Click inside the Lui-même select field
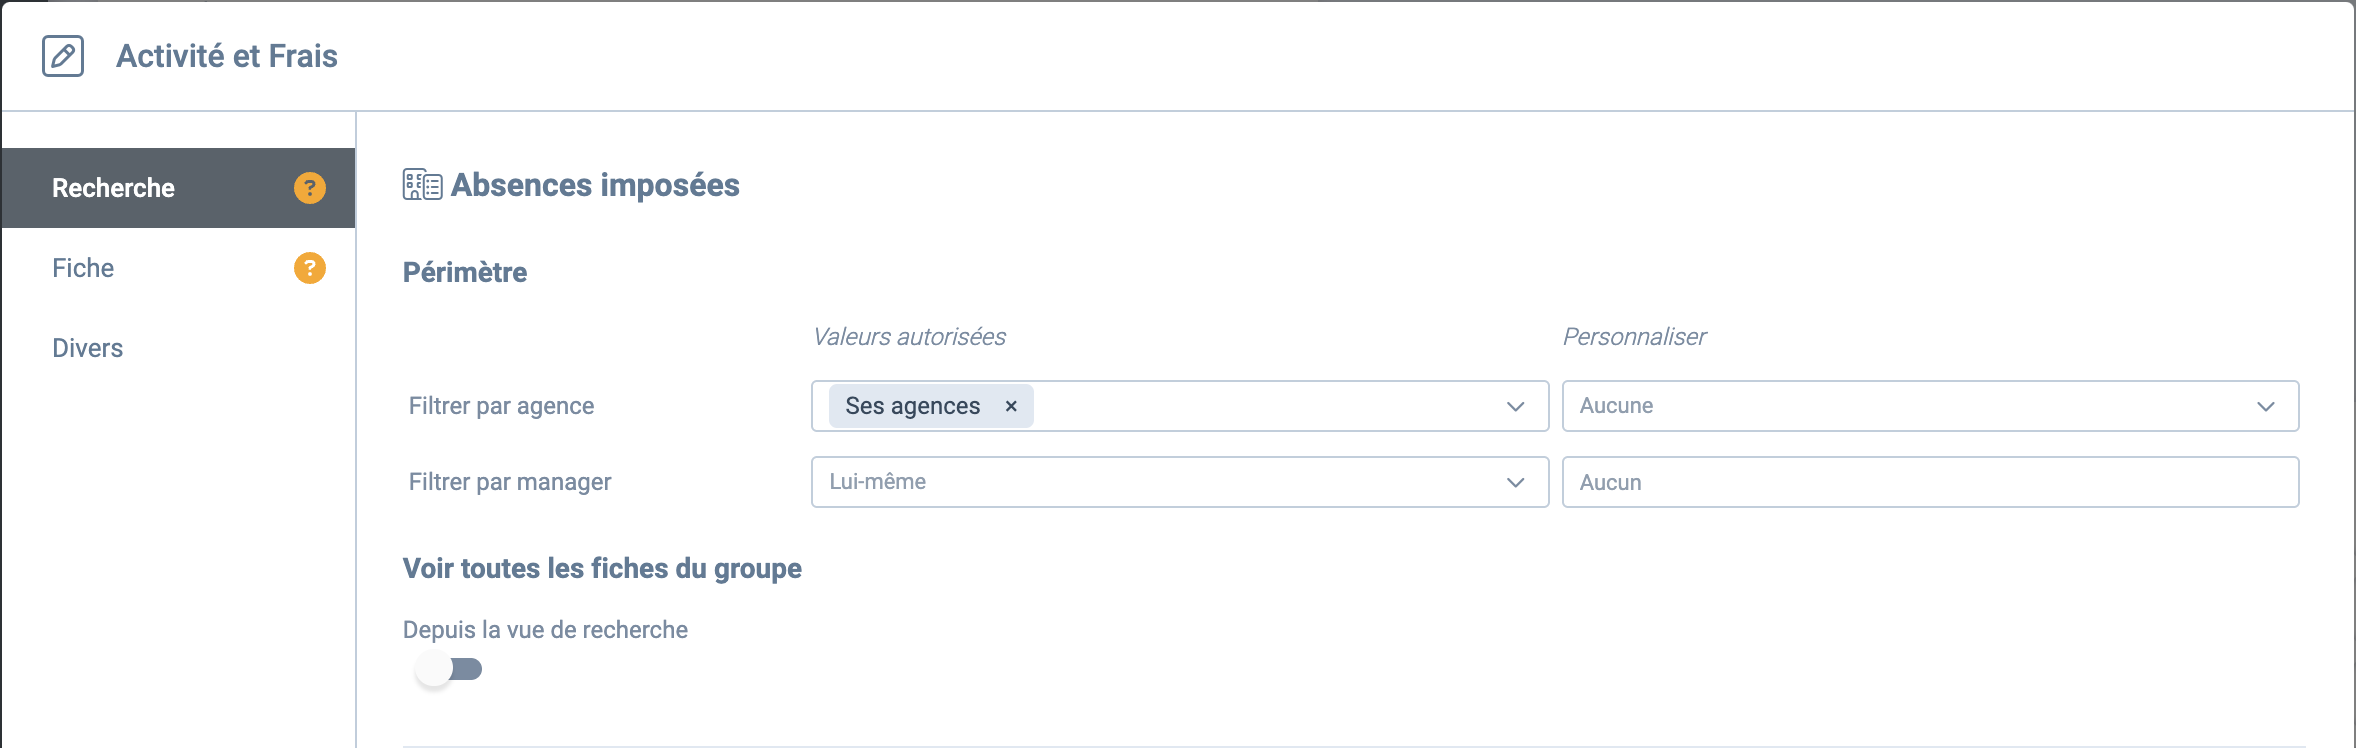 1180,482
